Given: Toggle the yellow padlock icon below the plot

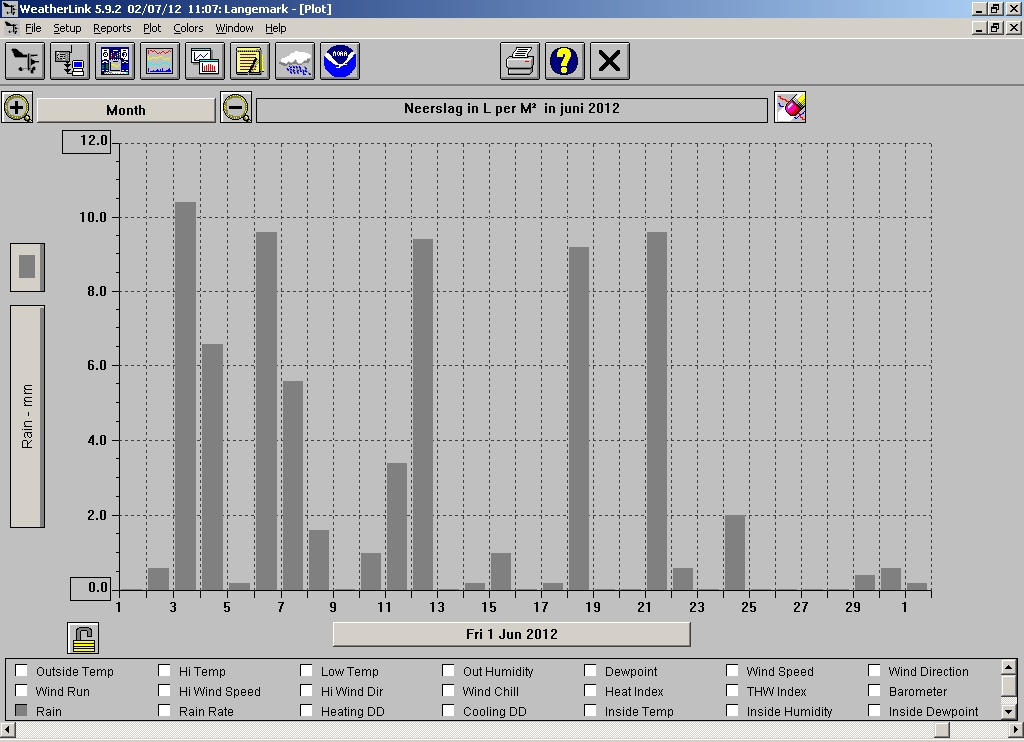Looking at the screenshot, I should pyautogui.click(x=83, y=638).
